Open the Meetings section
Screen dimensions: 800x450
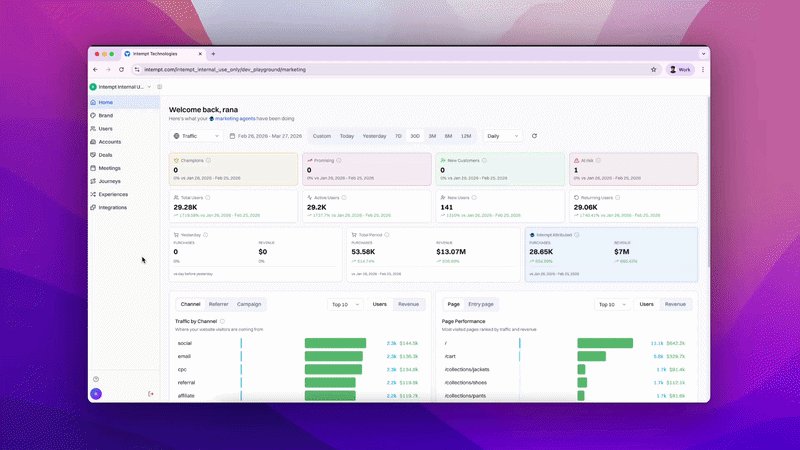(124, 168)
